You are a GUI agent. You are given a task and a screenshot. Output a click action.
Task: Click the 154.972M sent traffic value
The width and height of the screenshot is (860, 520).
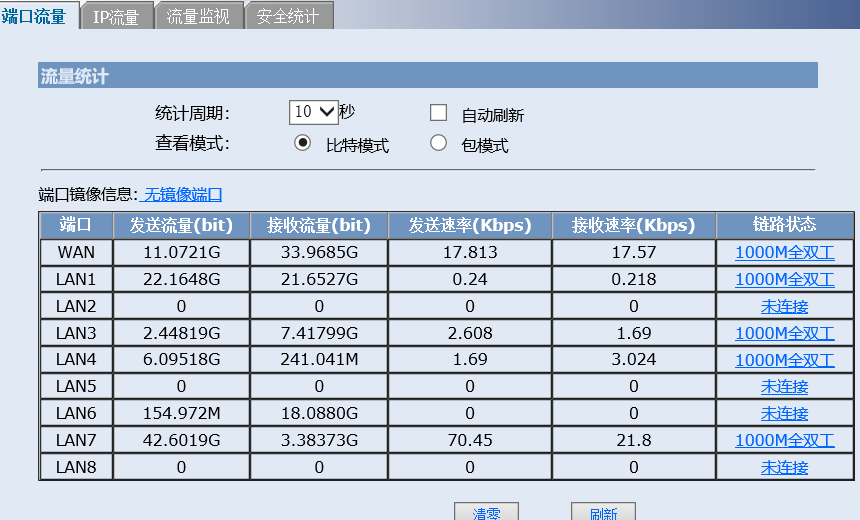click(x=182, y=414)
